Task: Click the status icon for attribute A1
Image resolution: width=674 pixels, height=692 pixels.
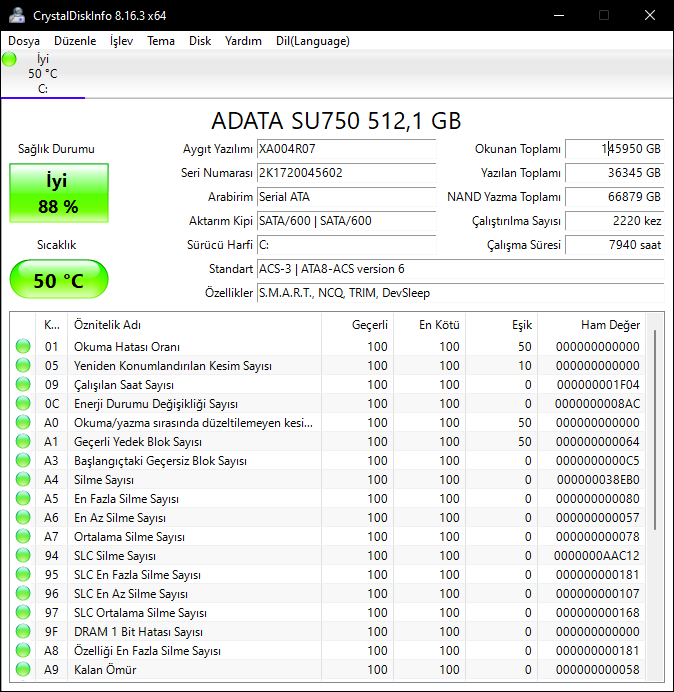Action: coord(23,441)
